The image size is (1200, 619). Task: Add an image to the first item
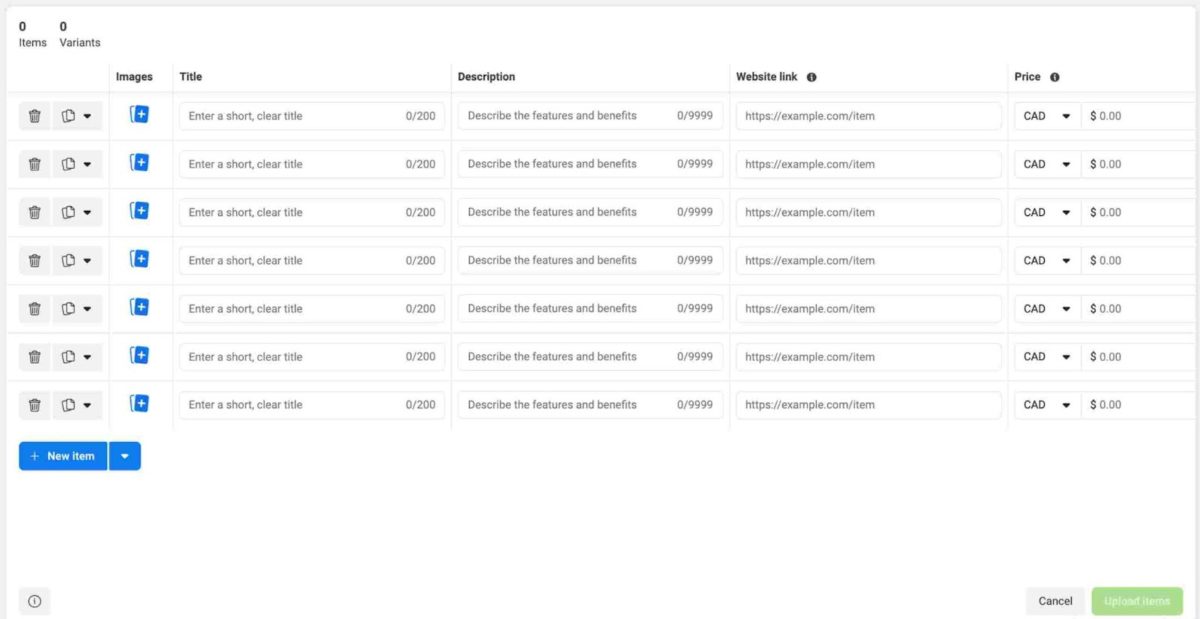pos(140,115)
